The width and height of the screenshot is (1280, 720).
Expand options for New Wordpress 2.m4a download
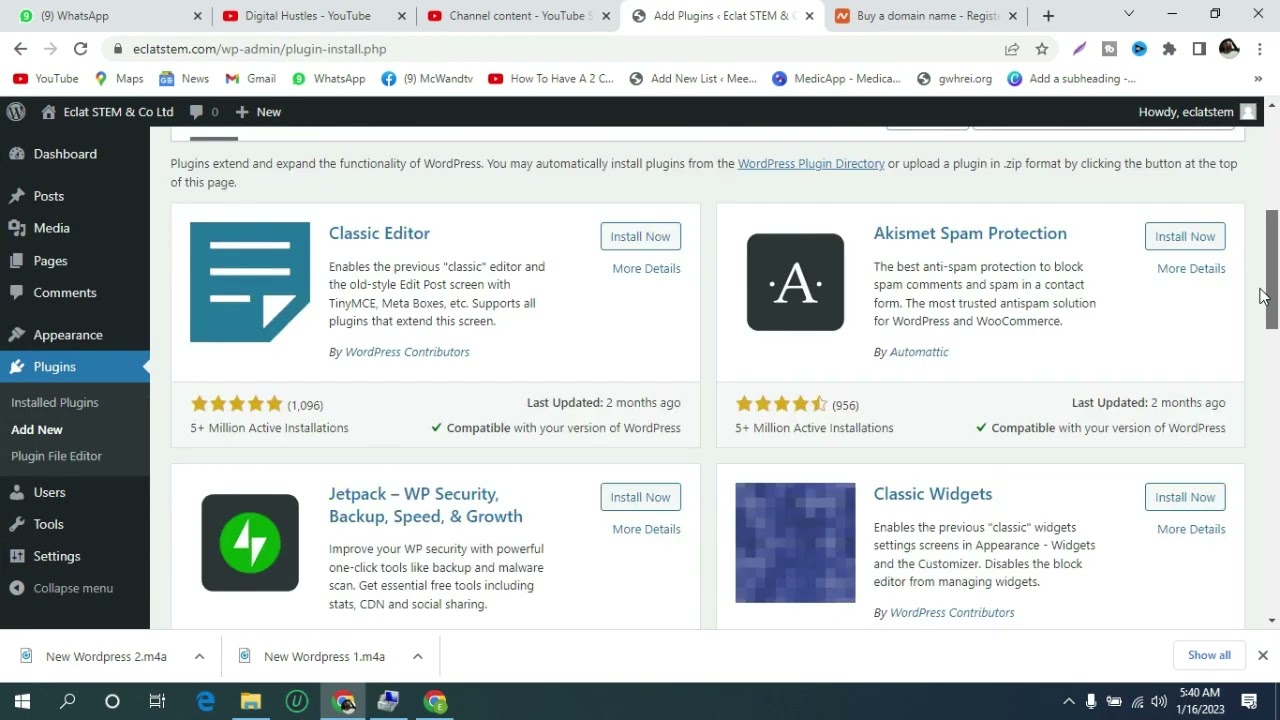point(199,657)
